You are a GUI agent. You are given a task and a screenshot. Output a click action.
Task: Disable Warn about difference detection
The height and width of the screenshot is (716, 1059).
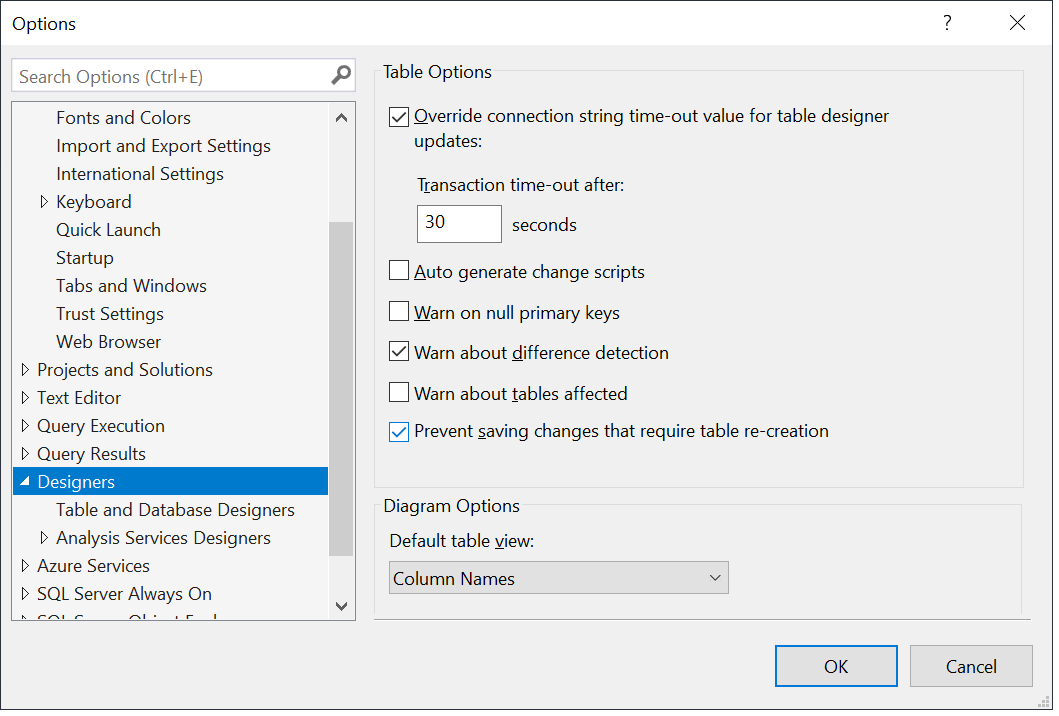click(399, 351)
